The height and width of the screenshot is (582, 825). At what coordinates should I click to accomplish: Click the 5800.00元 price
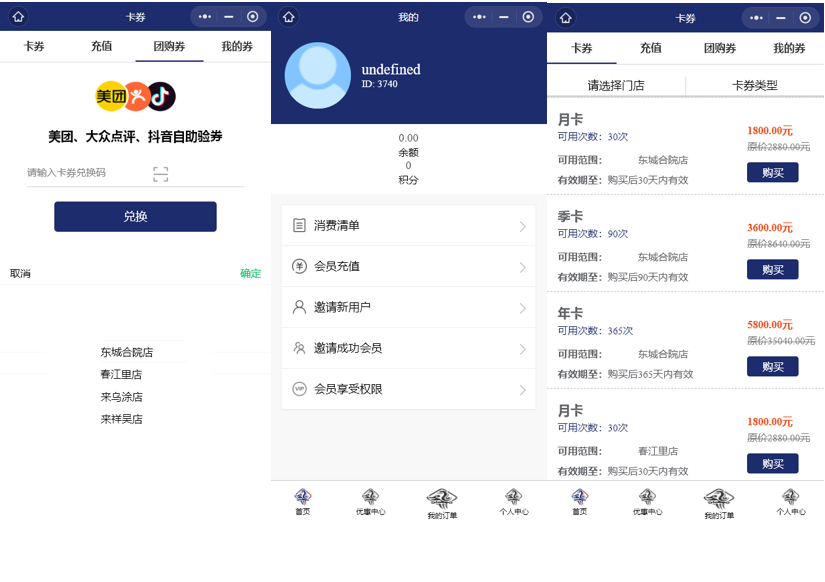point(770,325)
